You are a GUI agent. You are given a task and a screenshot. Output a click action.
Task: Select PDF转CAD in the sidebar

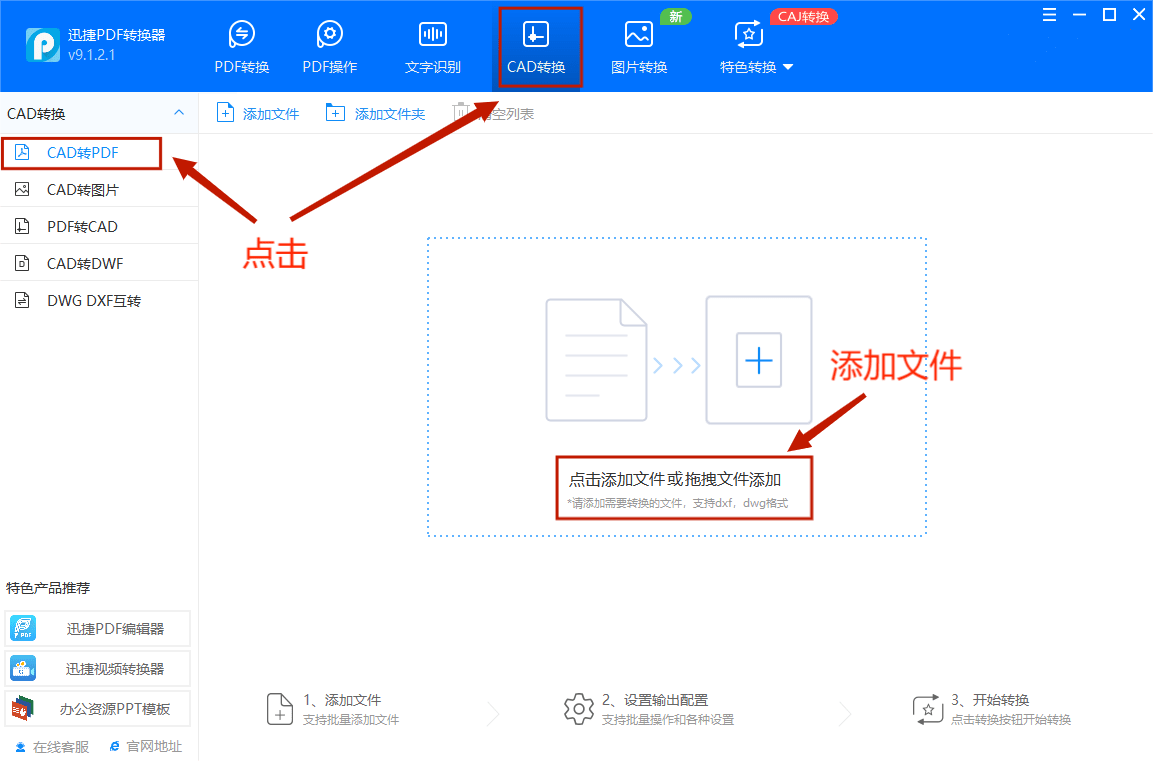pos(99,226)
